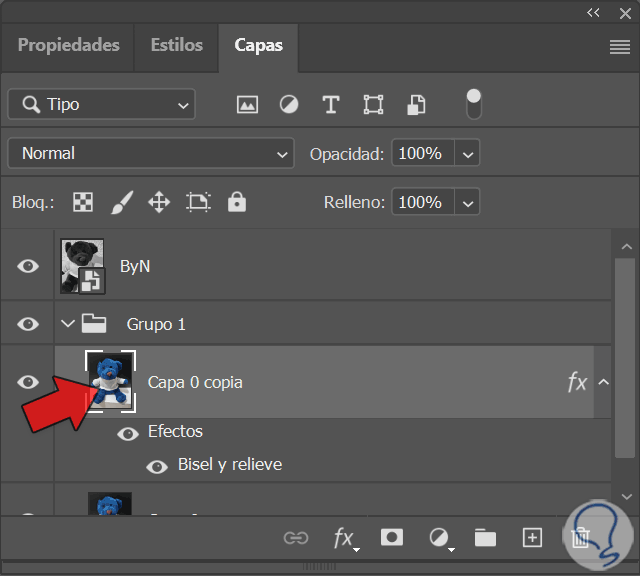Image resolution: width=640 pixels, height=576 pixels.
Task: Click the Relleno 100% field
Action: (x=423, y=202)
